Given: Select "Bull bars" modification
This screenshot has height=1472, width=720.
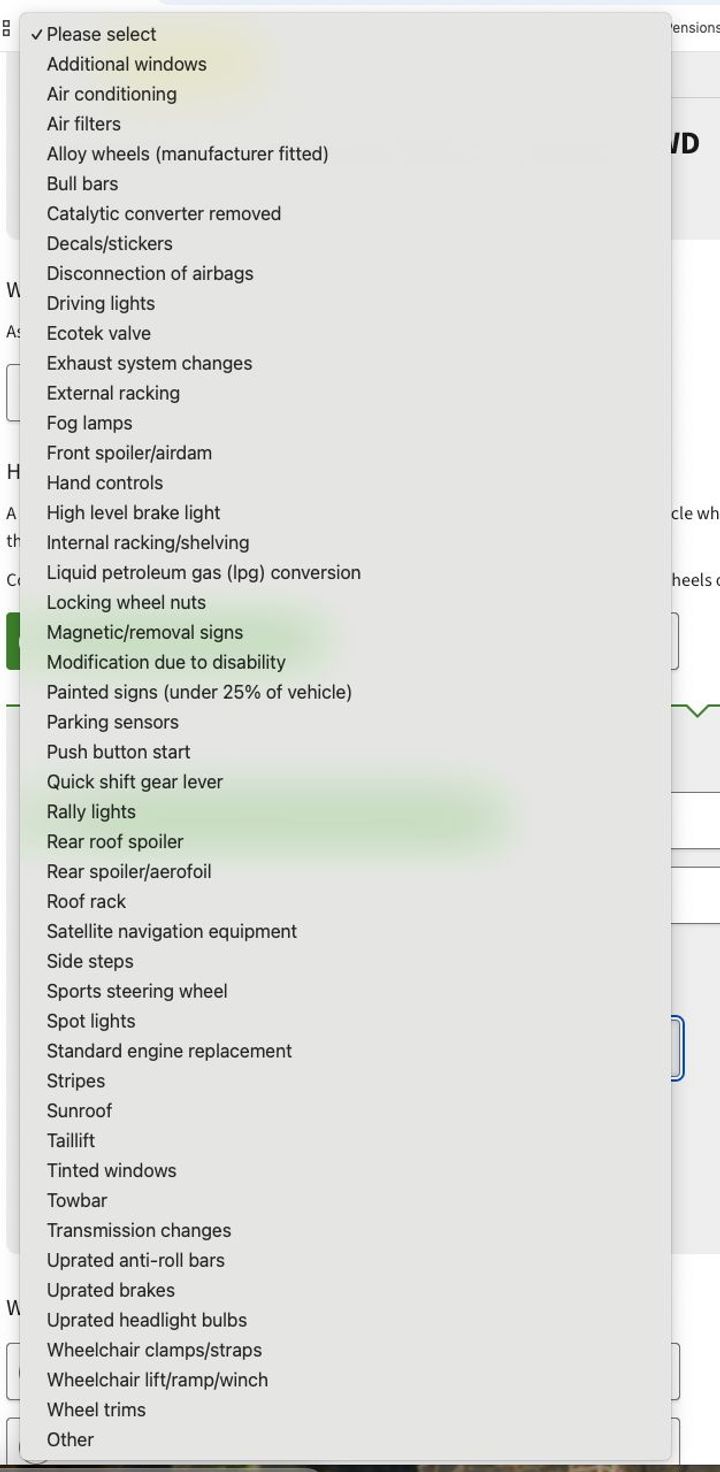Looking at the screenshot, I should click(82, 184).
